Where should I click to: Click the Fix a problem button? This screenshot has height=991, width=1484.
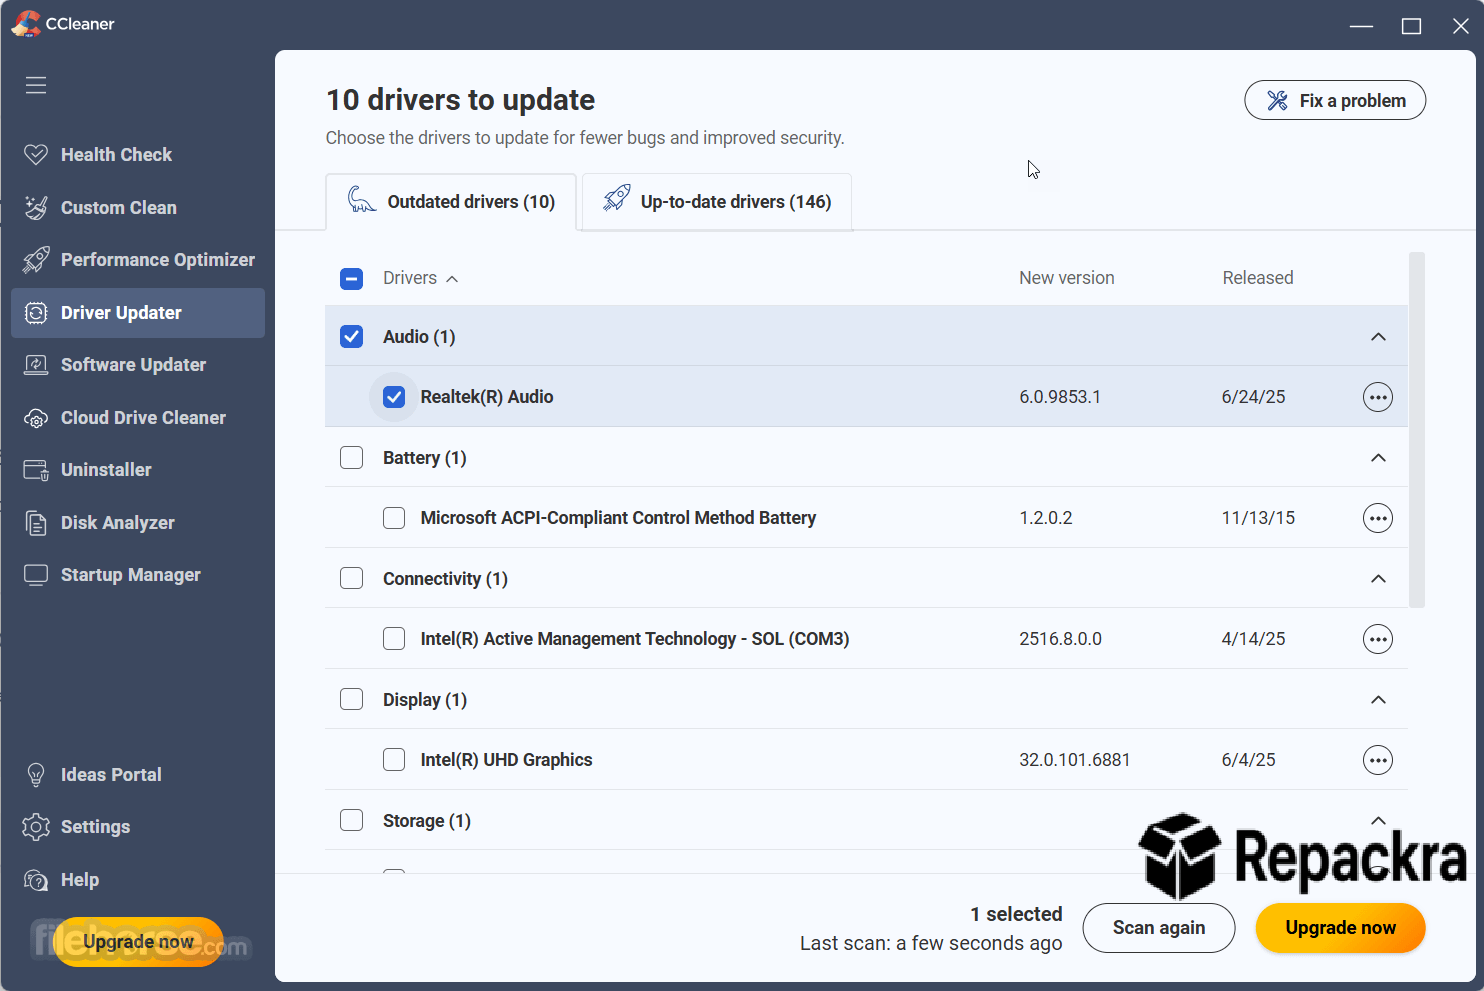pyautogui.click(x=1335, y=100)
